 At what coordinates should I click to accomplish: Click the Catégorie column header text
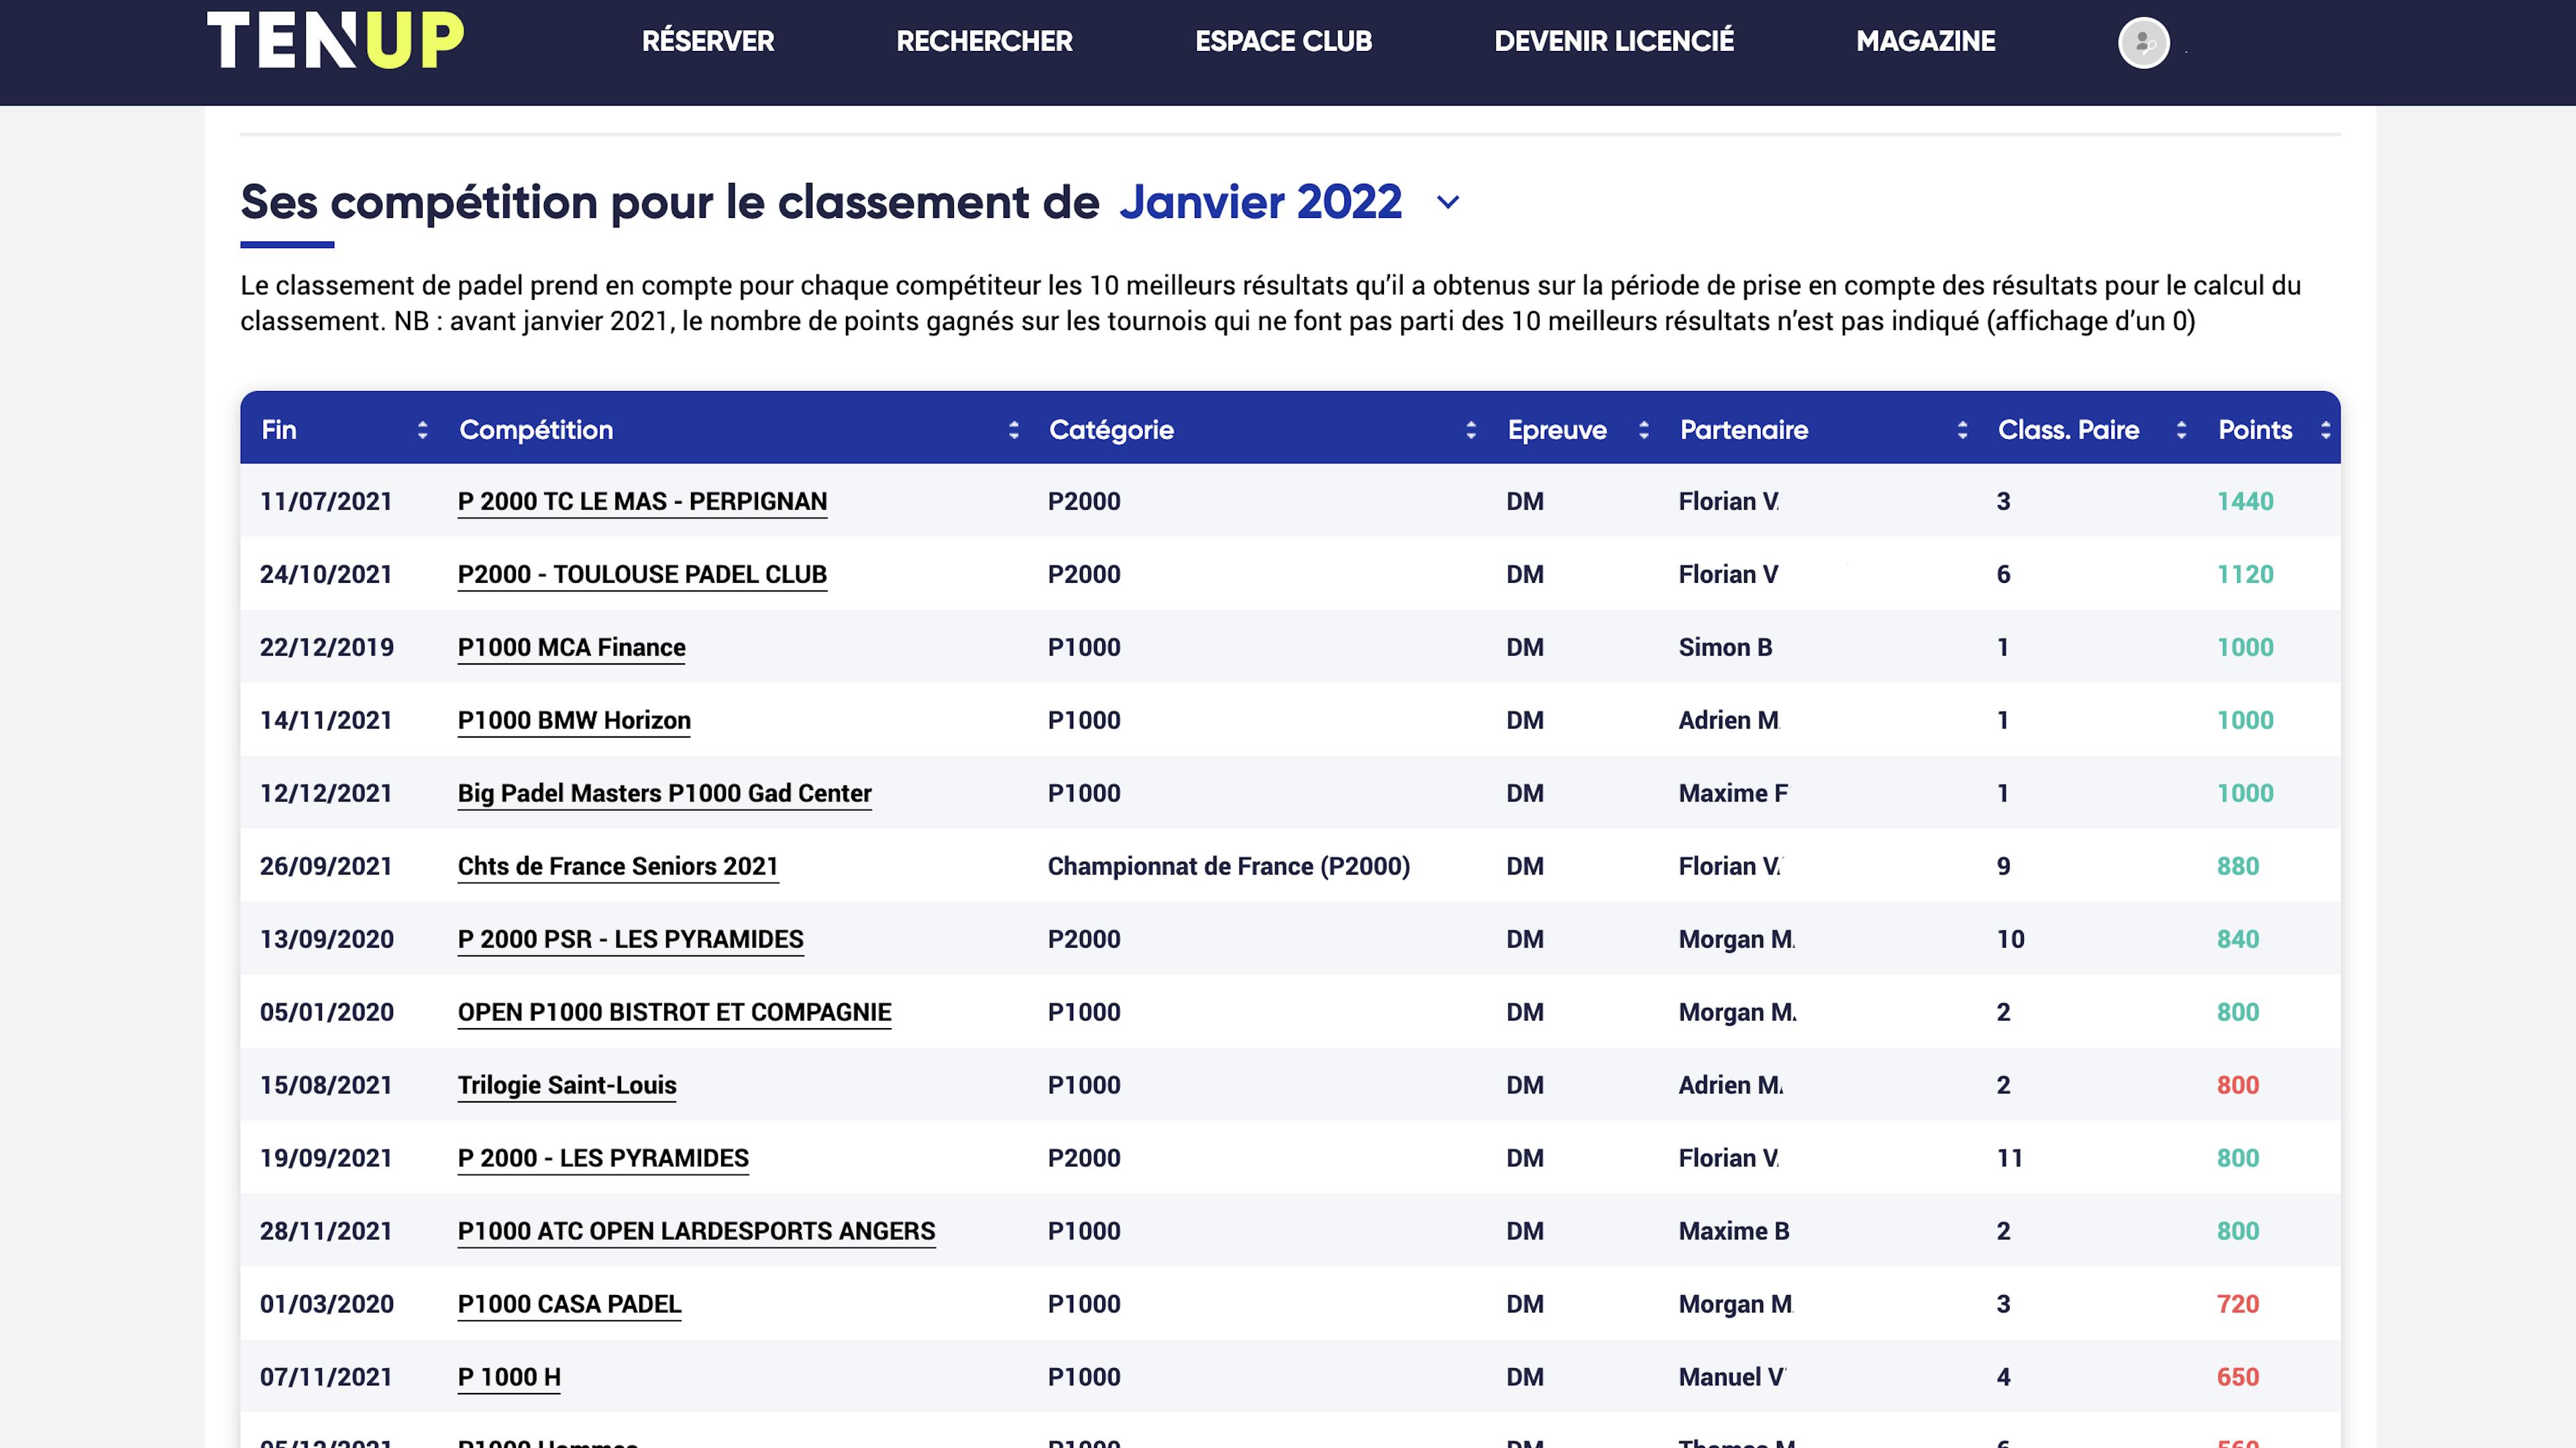pos(1111,430)
